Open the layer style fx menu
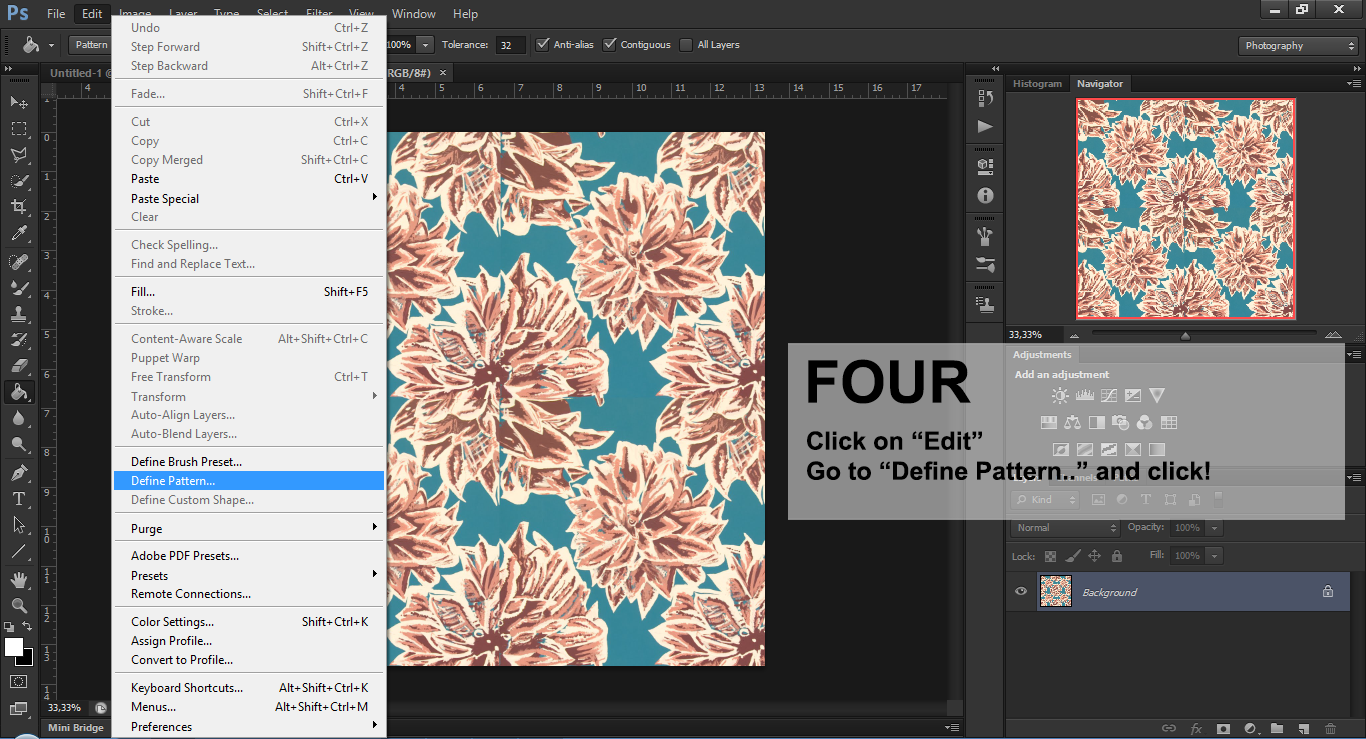 [1195, 729]
